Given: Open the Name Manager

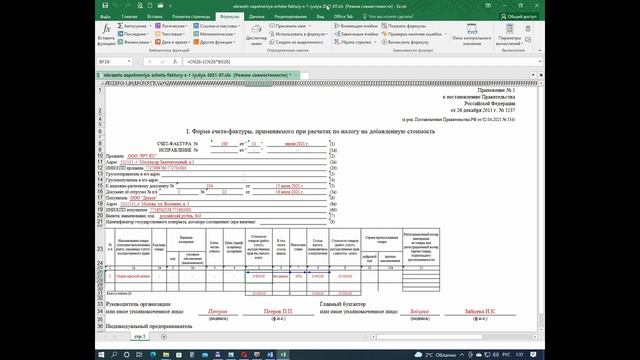Looking at the screenshot, I should [x=256, y=34].
